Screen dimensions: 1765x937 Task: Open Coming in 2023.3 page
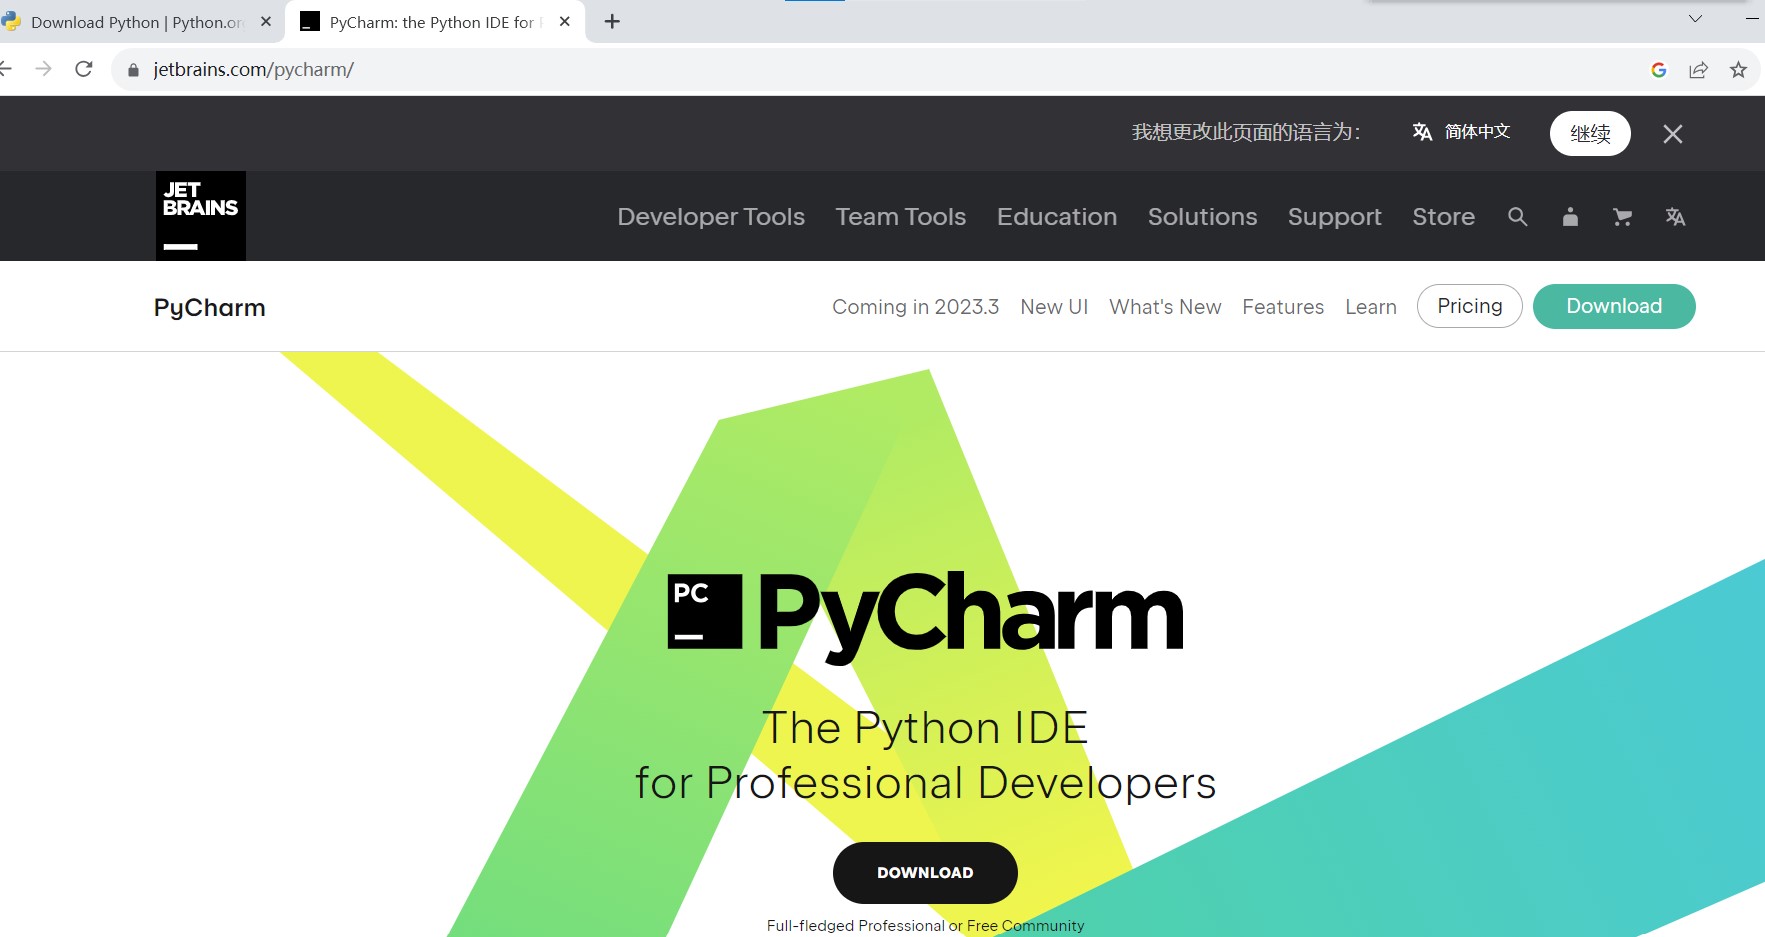[x=916, y=307]
